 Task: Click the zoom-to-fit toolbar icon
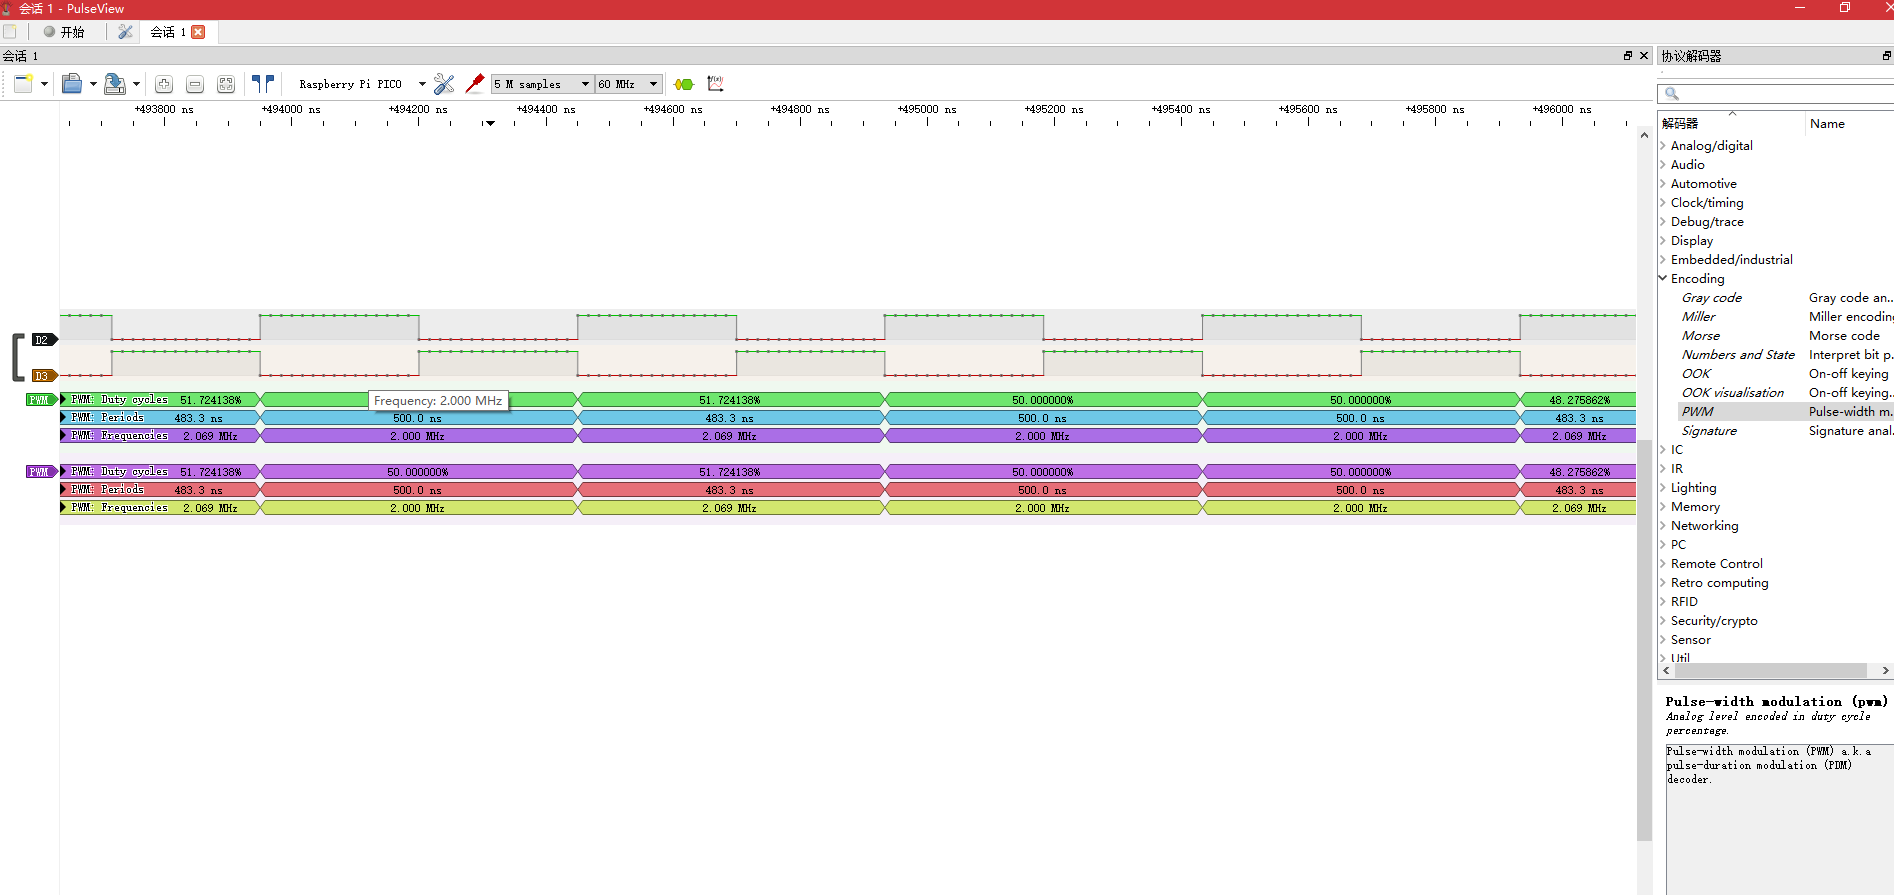(x=226, y=85)
